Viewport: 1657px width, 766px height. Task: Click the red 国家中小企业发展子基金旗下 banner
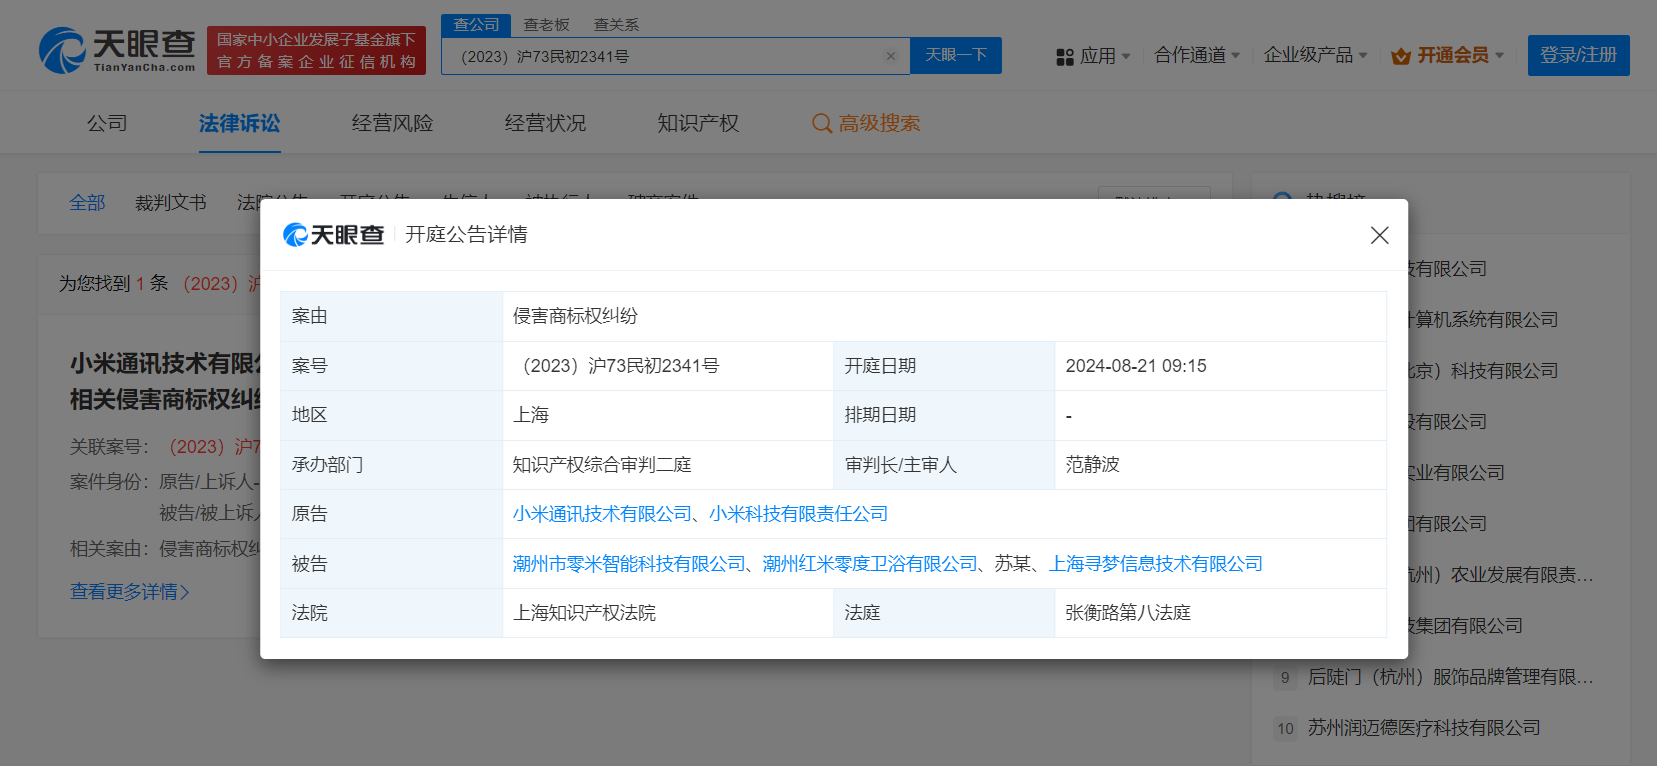(316, 50)
